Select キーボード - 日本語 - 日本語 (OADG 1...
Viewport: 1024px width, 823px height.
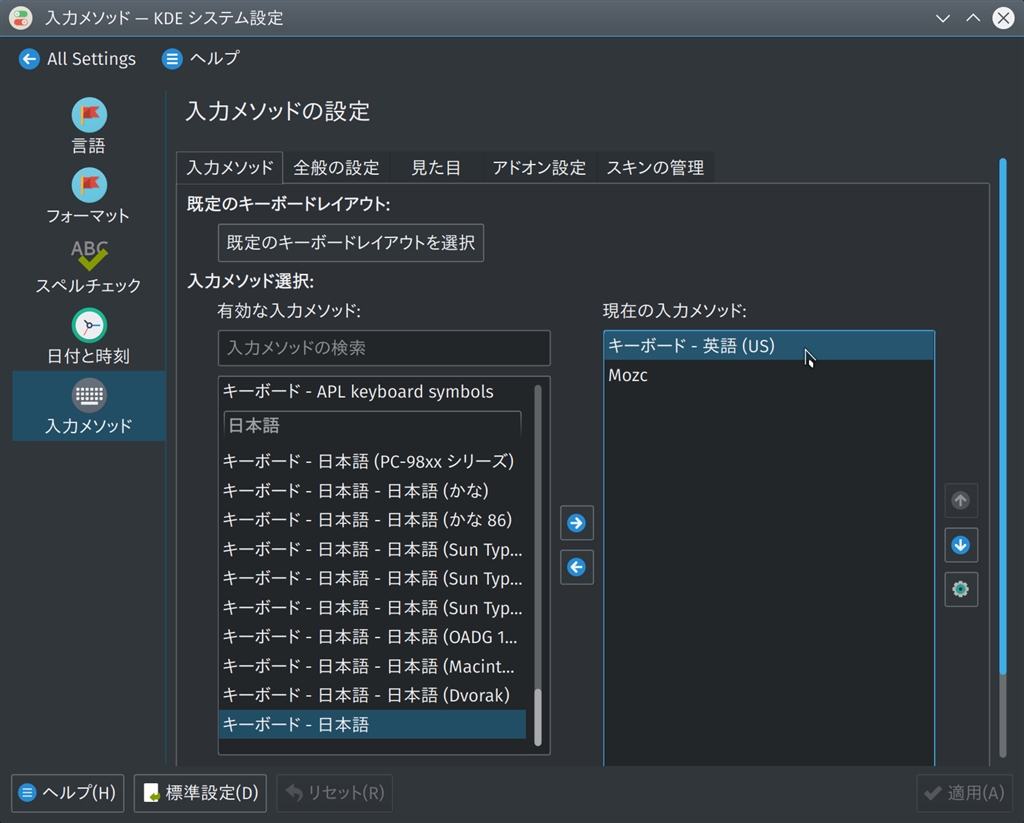point(372,637)
